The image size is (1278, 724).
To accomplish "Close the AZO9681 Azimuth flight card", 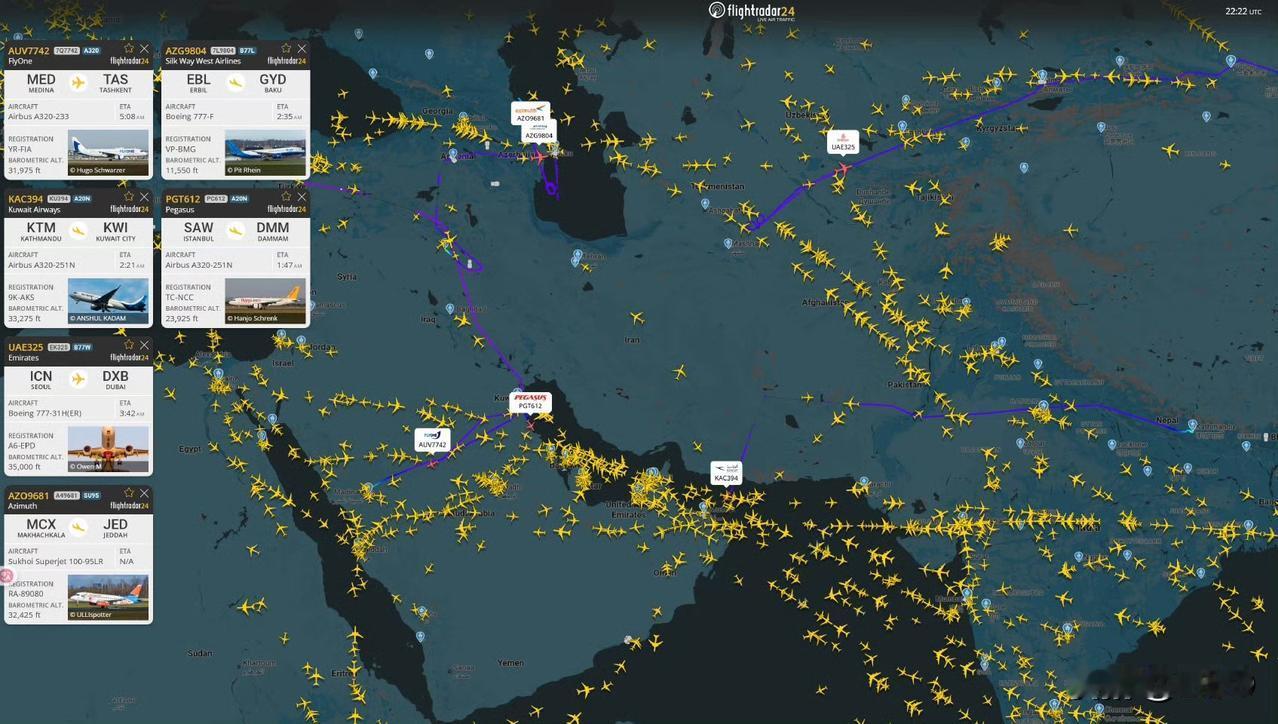I will [144, 493].
